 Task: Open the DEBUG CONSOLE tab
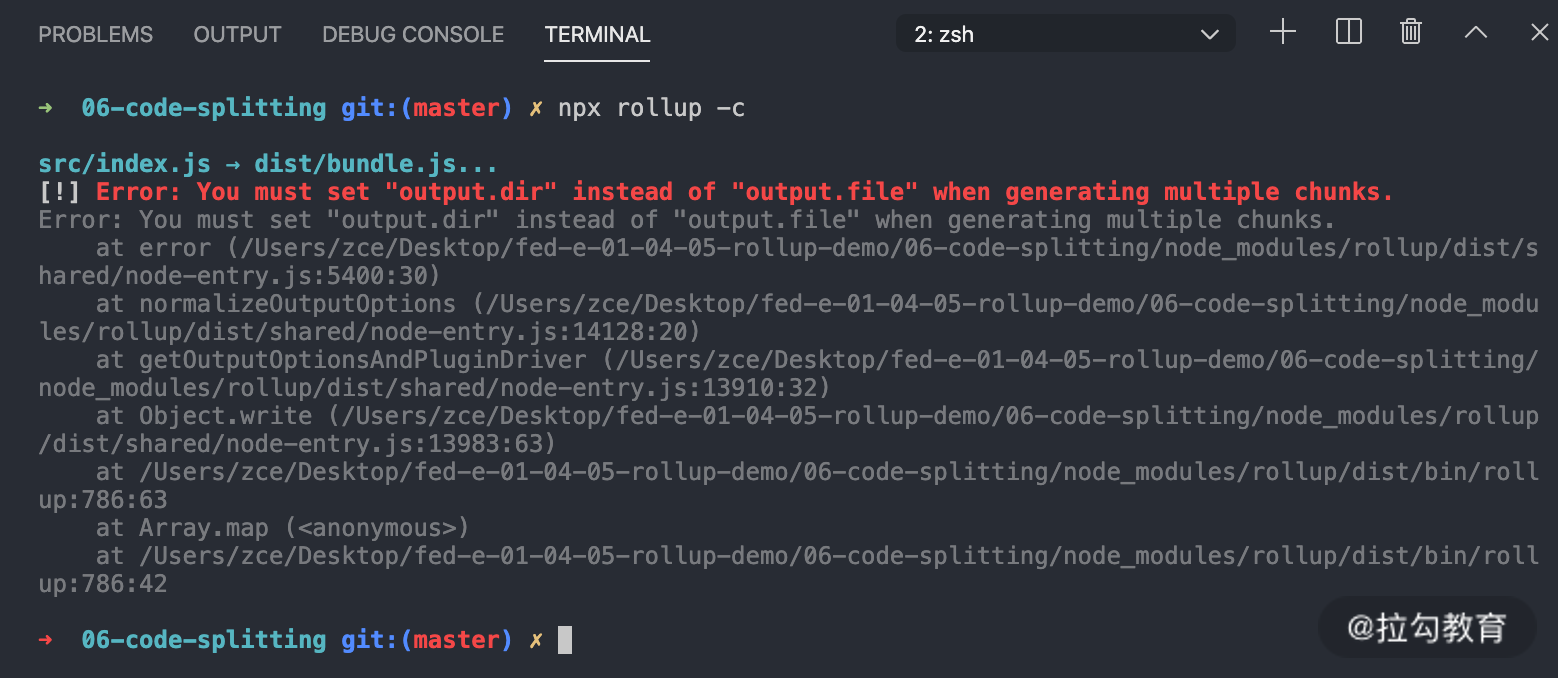pyautogui.click(x=413, y=34)
